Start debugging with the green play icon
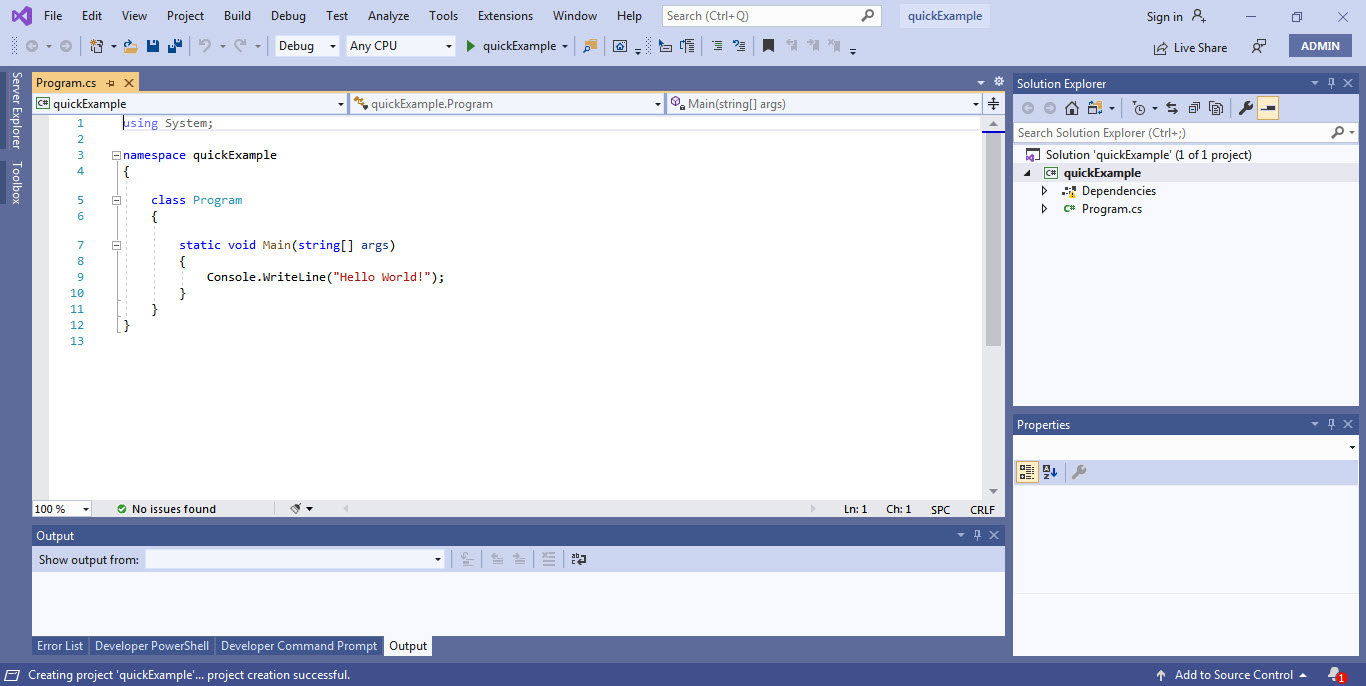 coord(471,46)
